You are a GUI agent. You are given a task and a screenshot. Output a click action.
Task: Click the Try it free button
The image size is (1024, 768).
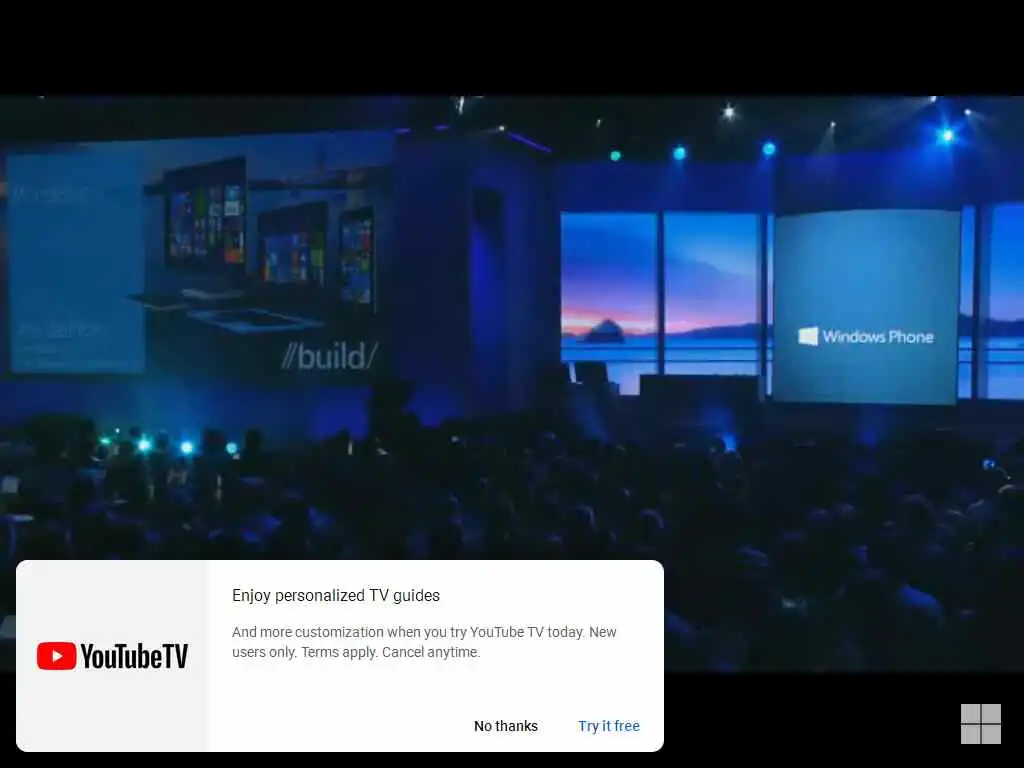coord(609,726)
